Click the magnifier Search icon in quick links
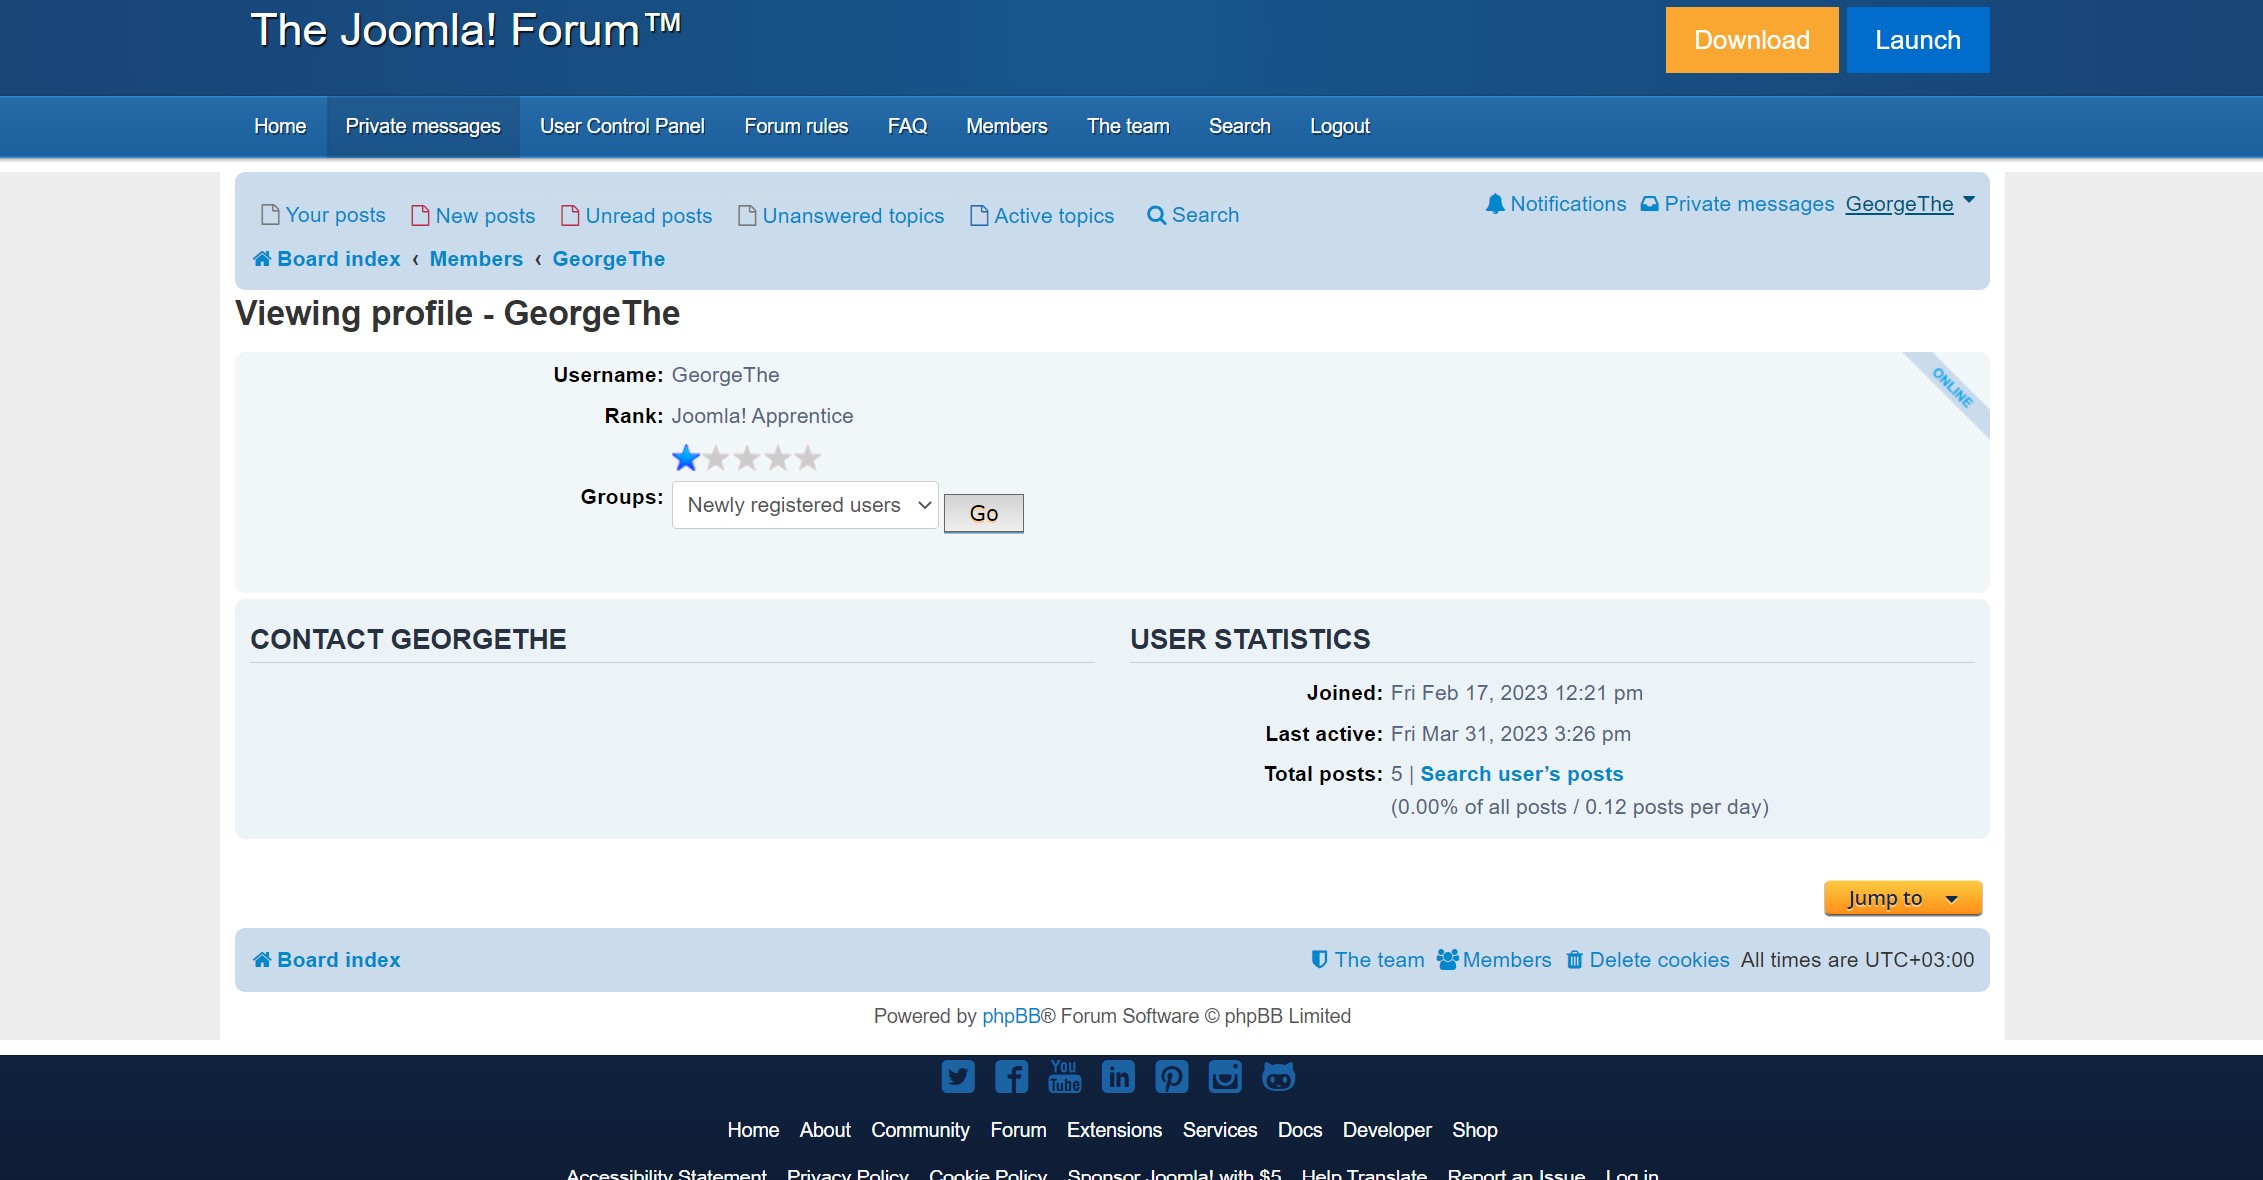This screenshot has width=2263, height=1180. (1156, 215)
